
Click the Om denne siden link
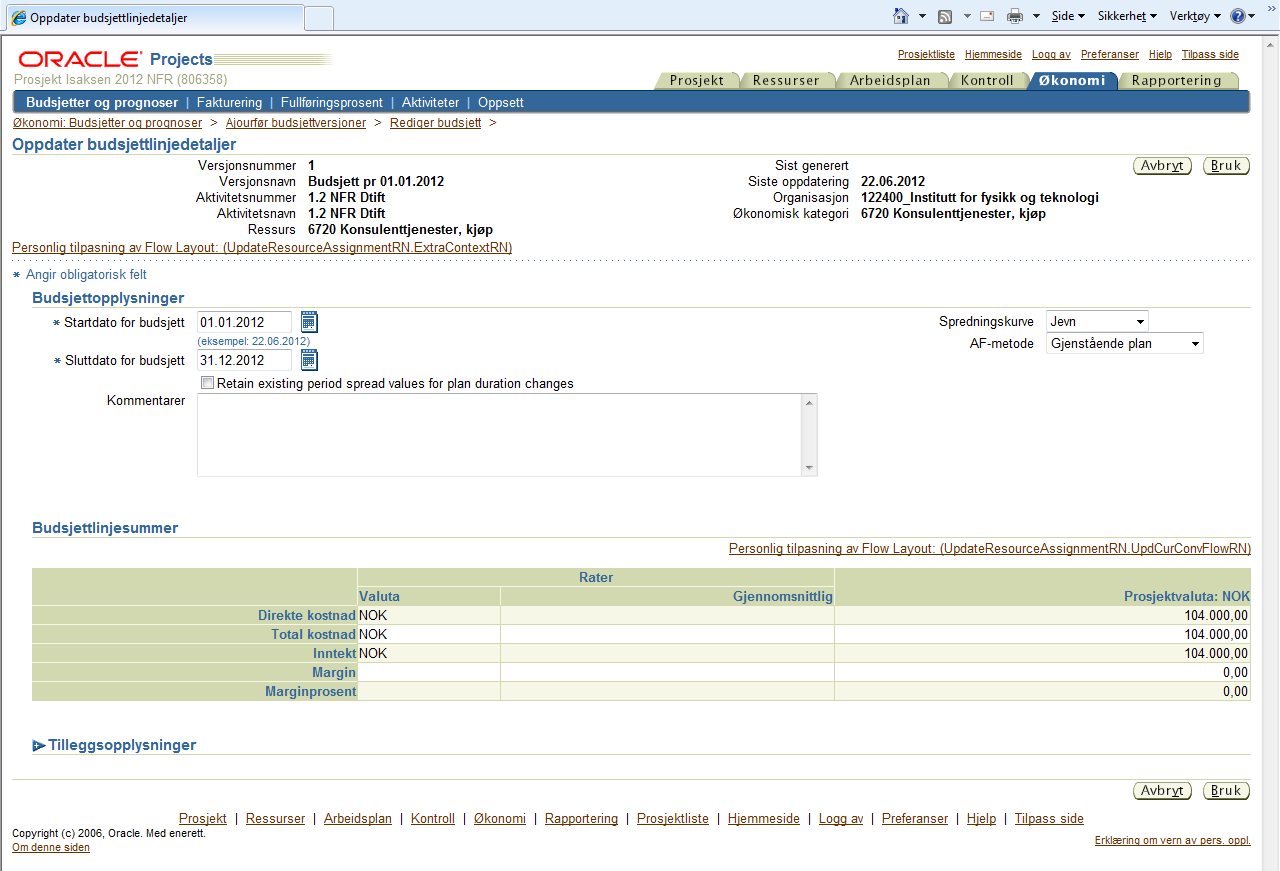51,847
